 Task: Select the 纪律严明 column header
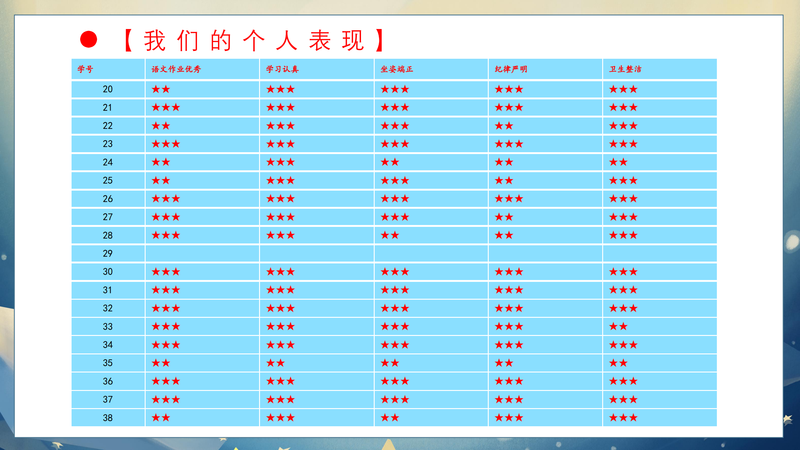click(x=545, y=69)
